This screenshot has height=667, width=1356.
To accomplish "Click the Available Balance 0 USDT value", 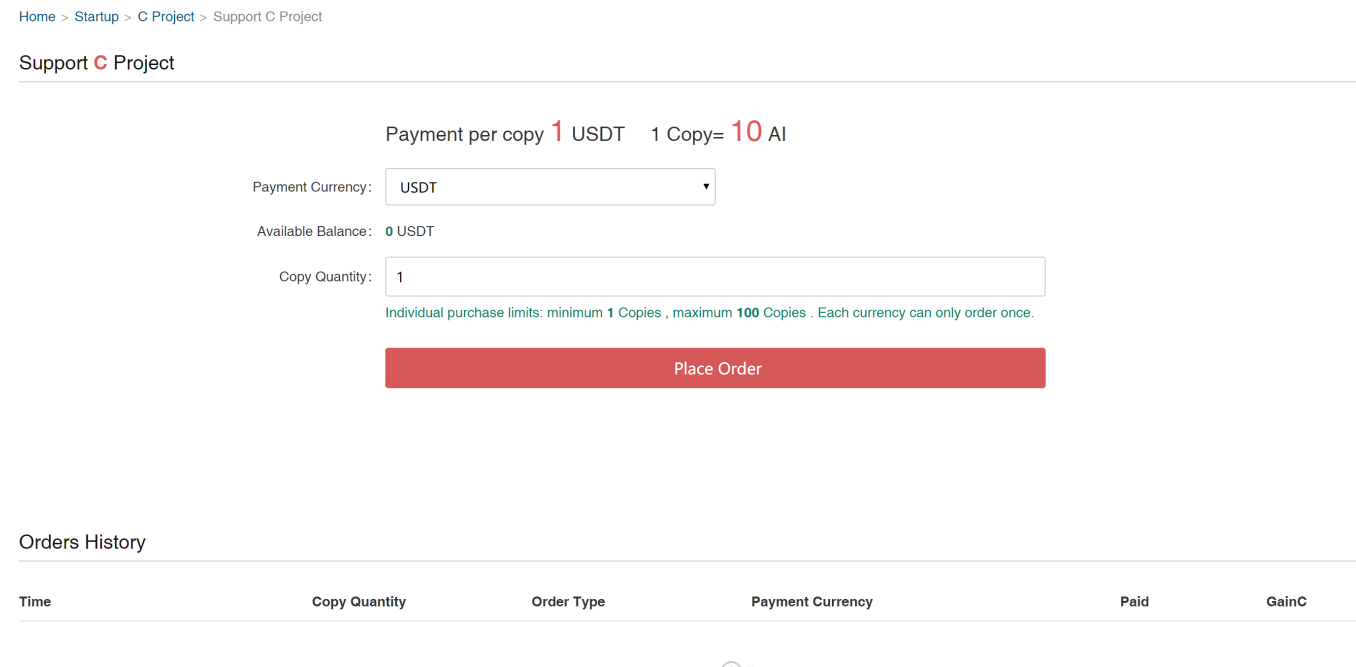I will tap(410, 231).
